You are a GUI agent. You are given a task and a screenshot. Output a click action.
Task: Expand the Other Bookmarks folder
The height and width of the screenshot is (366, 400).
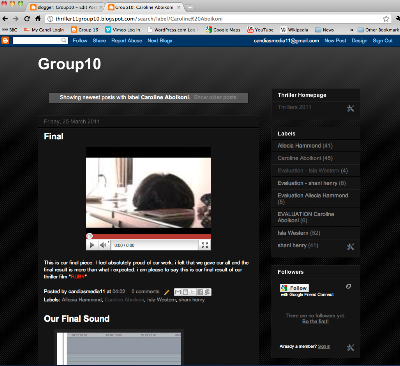[x=378, y=30]
